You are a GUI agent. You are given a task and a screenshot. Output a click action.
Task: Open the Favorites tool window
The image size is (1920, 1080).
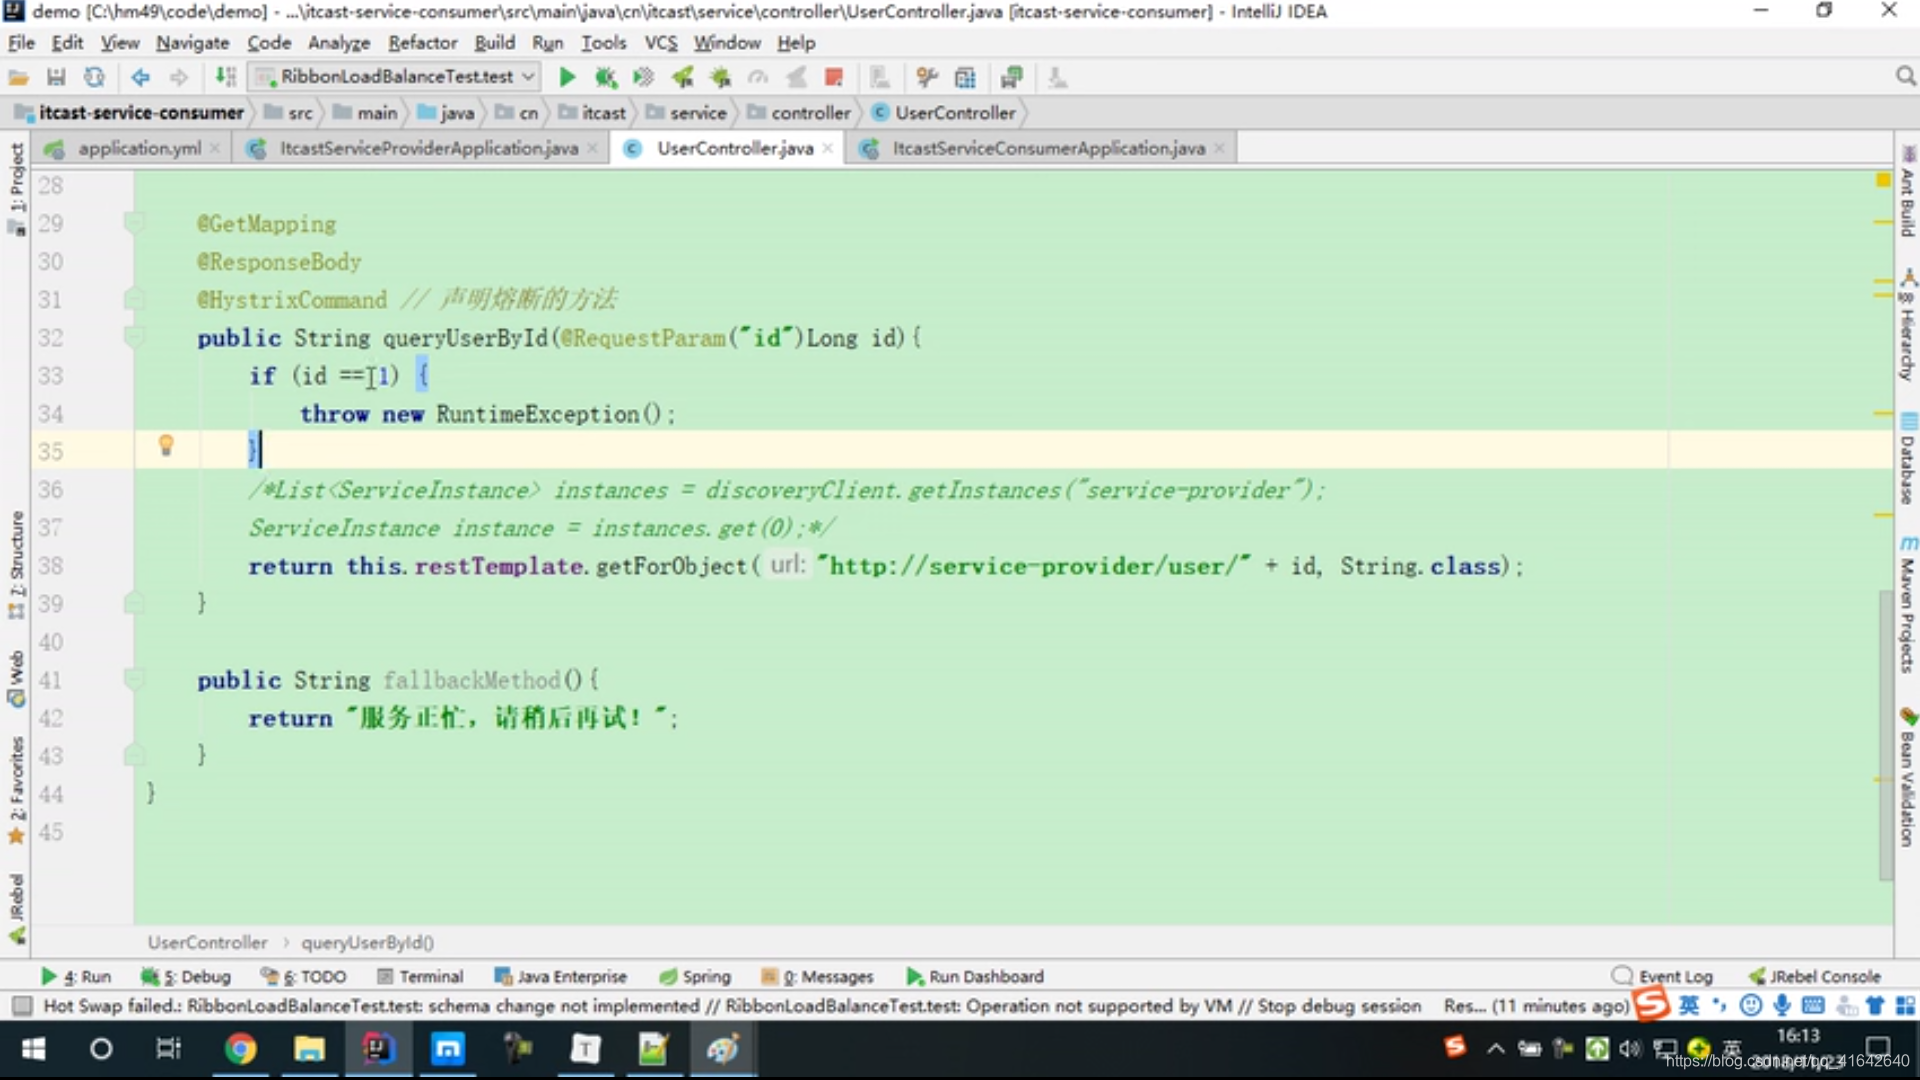point(15,790)
